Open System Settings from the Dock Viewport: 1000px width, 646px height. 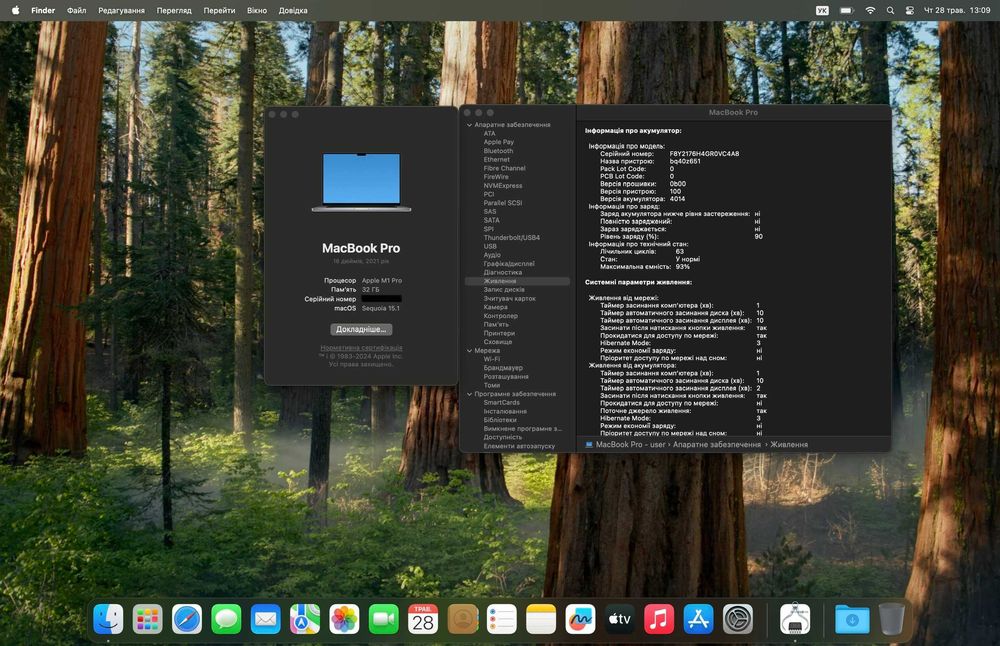click(738, 619)
